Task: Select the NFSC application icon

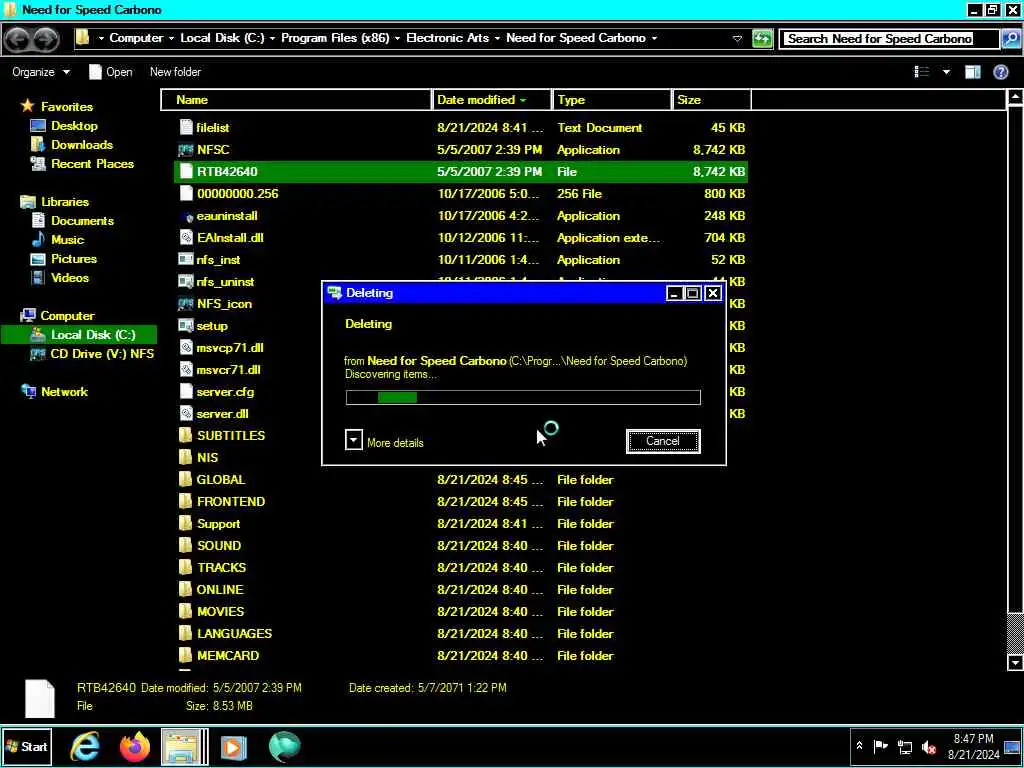Action: (x=186, y=150)
